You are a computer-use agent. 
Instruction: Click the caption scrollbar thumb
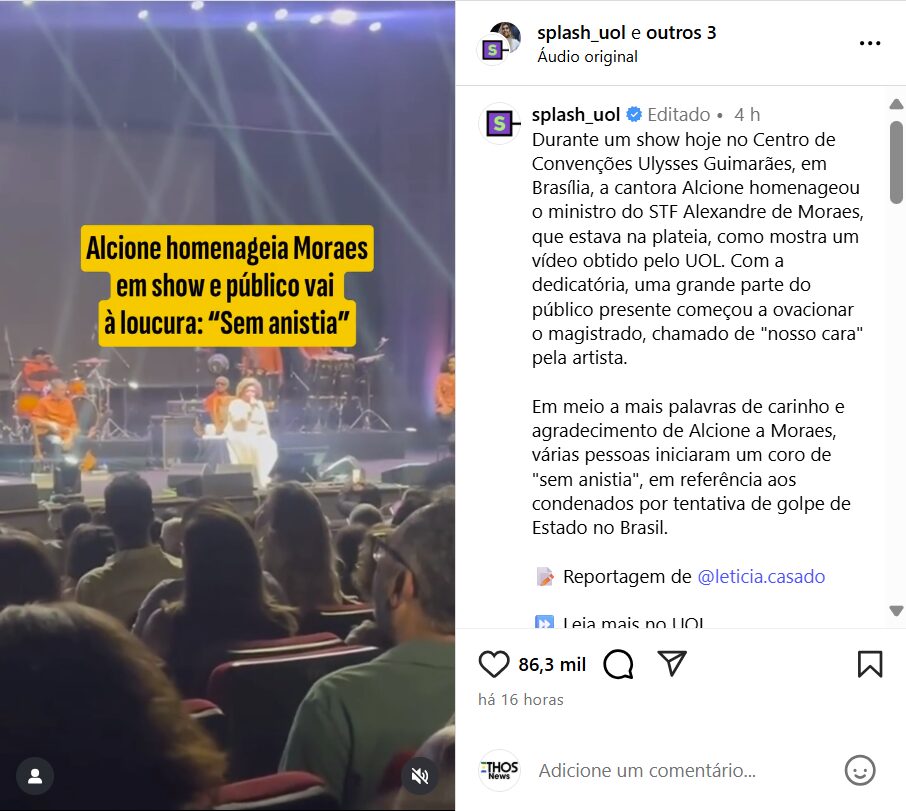point(896,162)
